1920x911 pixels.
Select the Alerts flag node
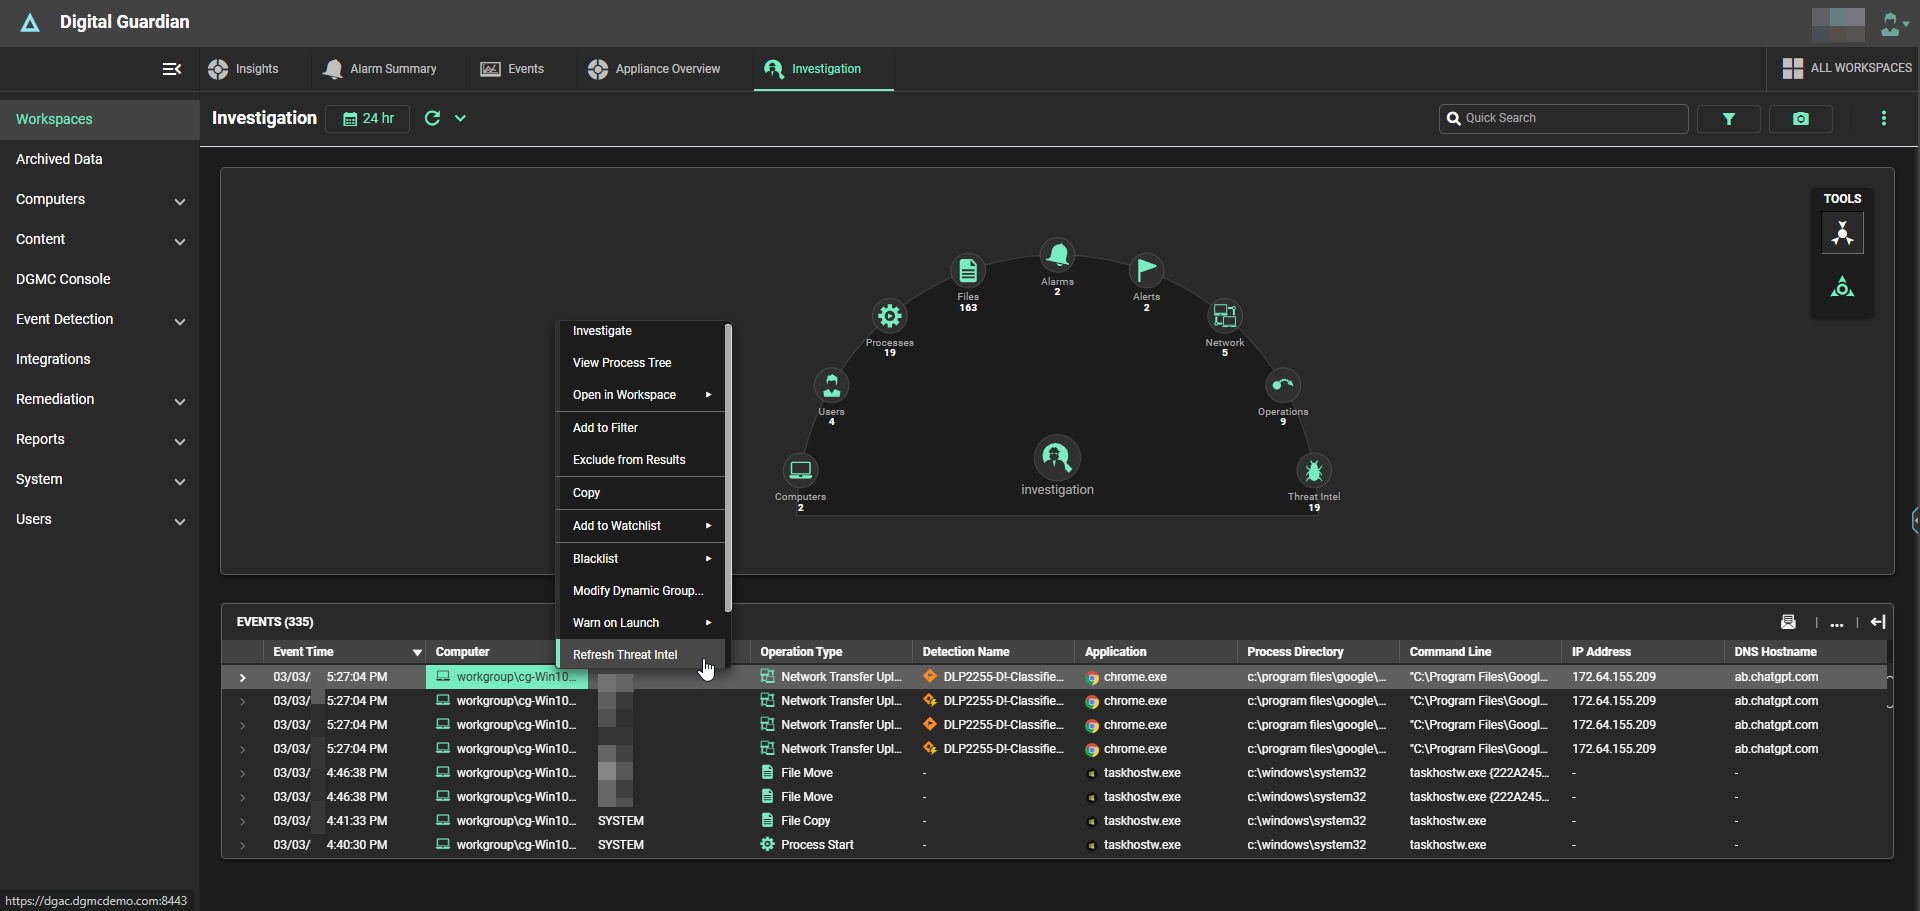(1146, 271)
